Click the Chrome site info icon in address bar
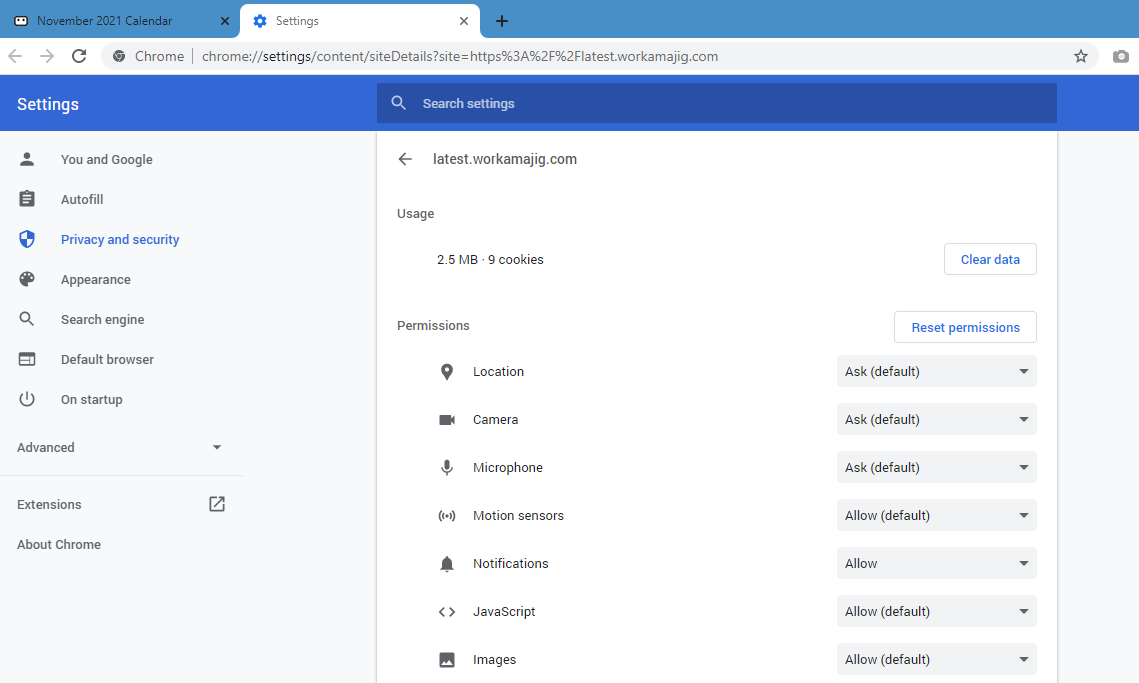 click(119, 56)
